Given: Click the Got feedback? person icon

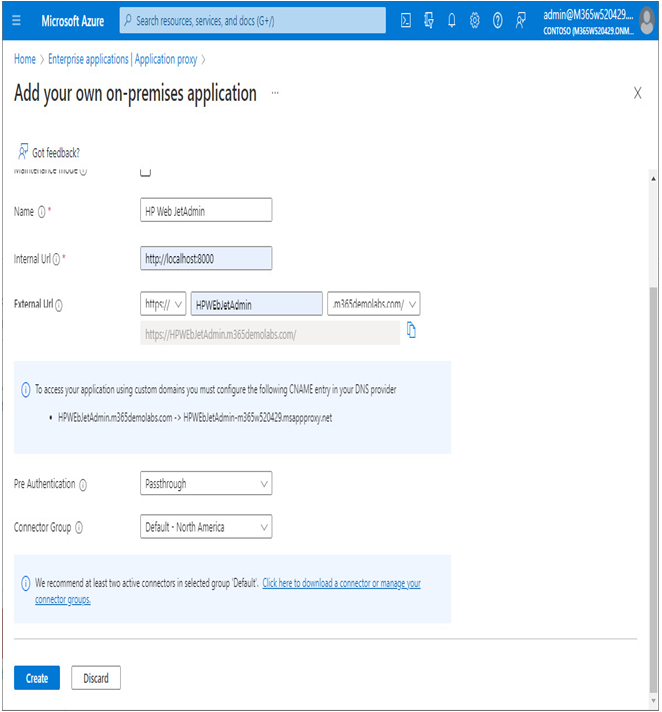Looking at the screenshot, I should 23,152.
